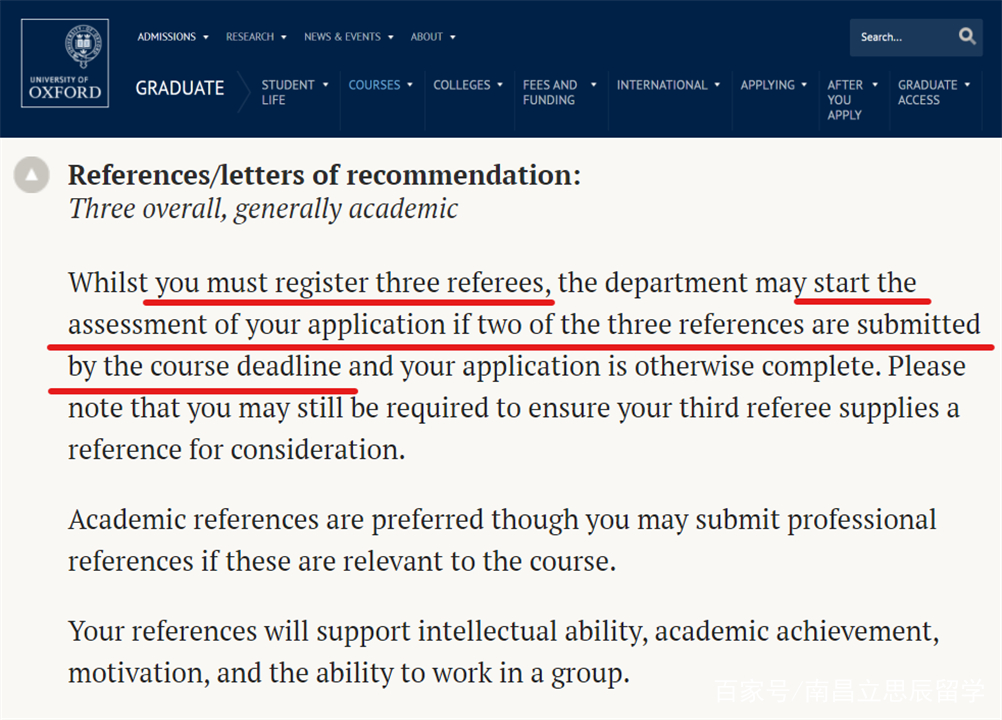Click the arrow beside Admissions

click(x=206, y=37)
